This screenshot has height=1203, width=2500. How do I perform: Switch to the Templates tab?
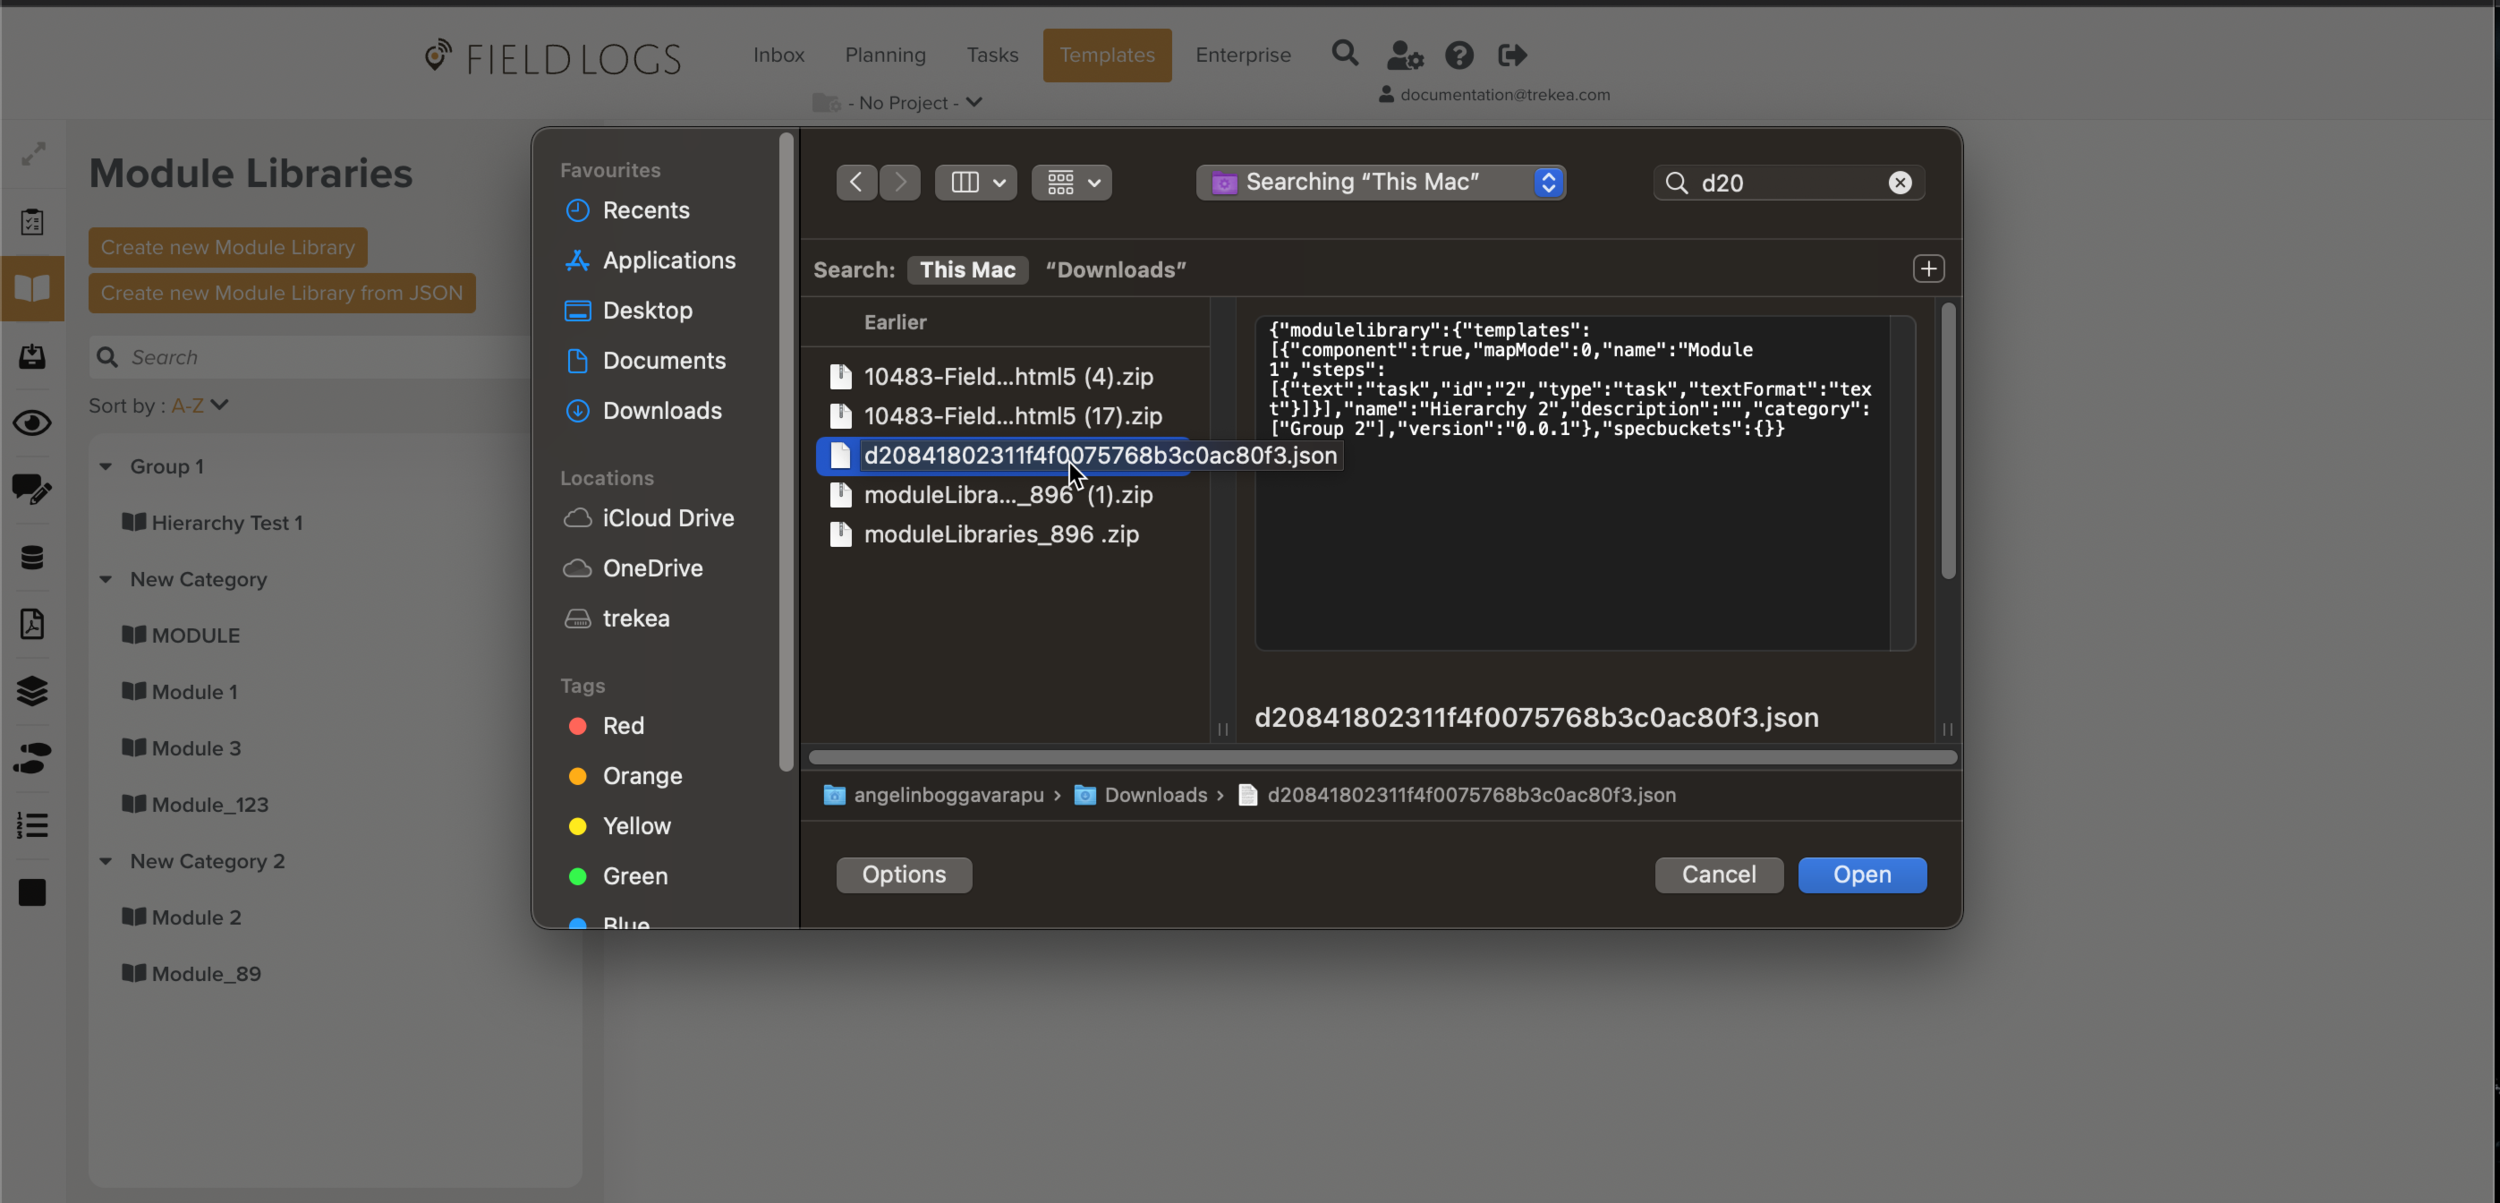[1106, 55]
